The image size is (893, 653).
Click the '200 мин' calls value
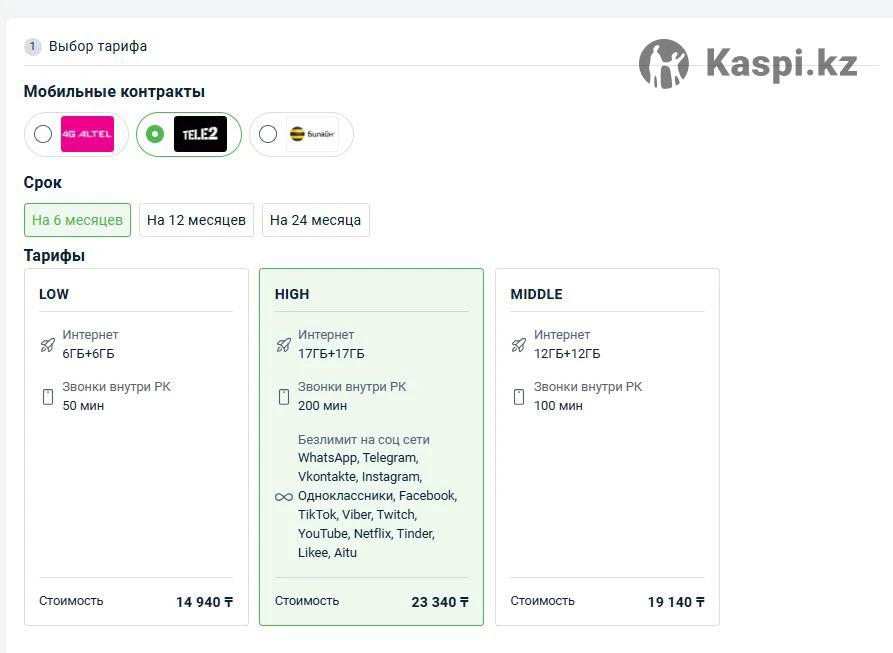pos(322,406)
